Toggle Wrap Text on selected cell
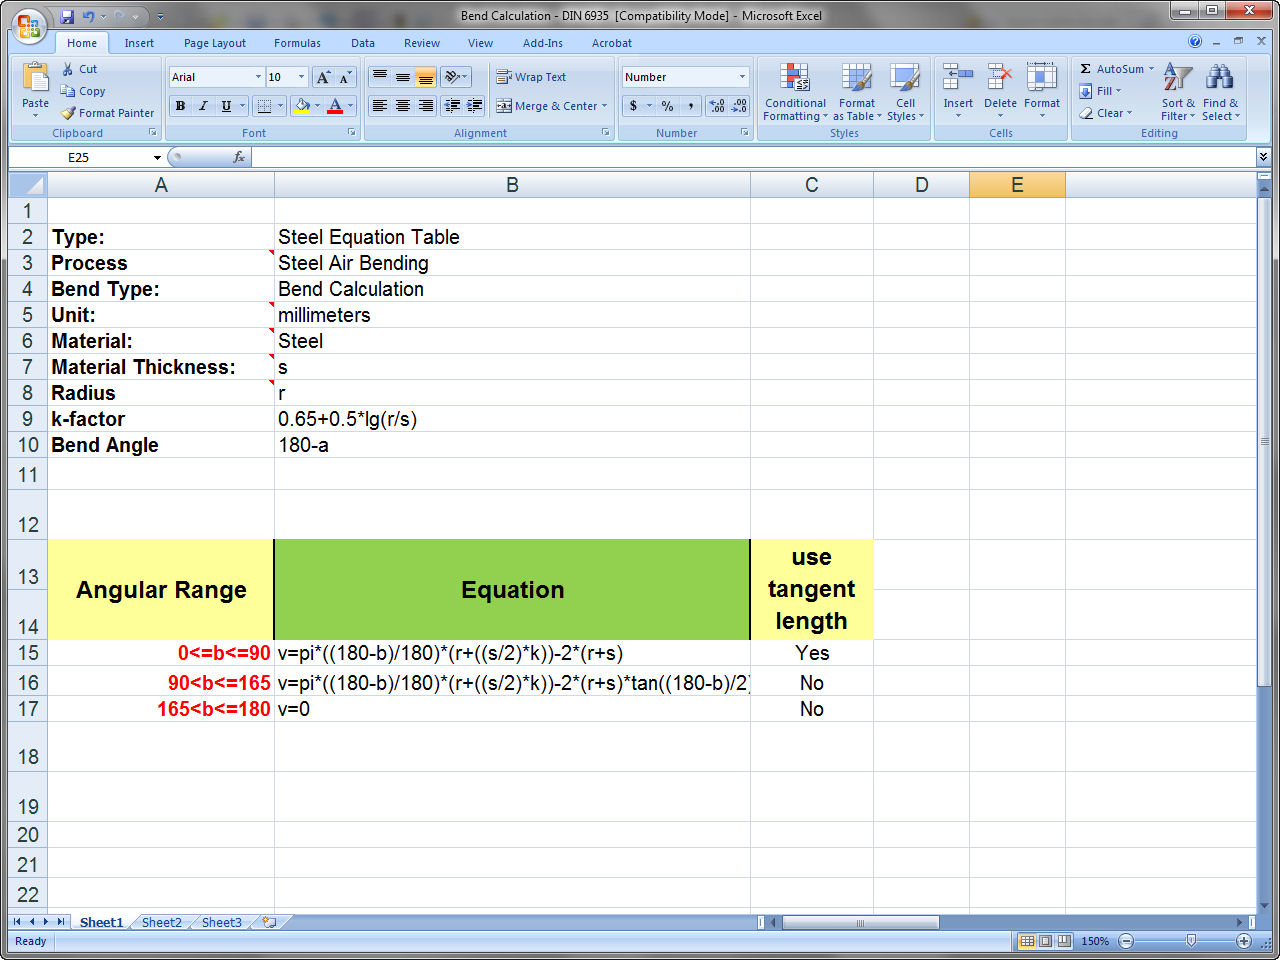The height and width of the screenshot is (960, 1280). 531,77
